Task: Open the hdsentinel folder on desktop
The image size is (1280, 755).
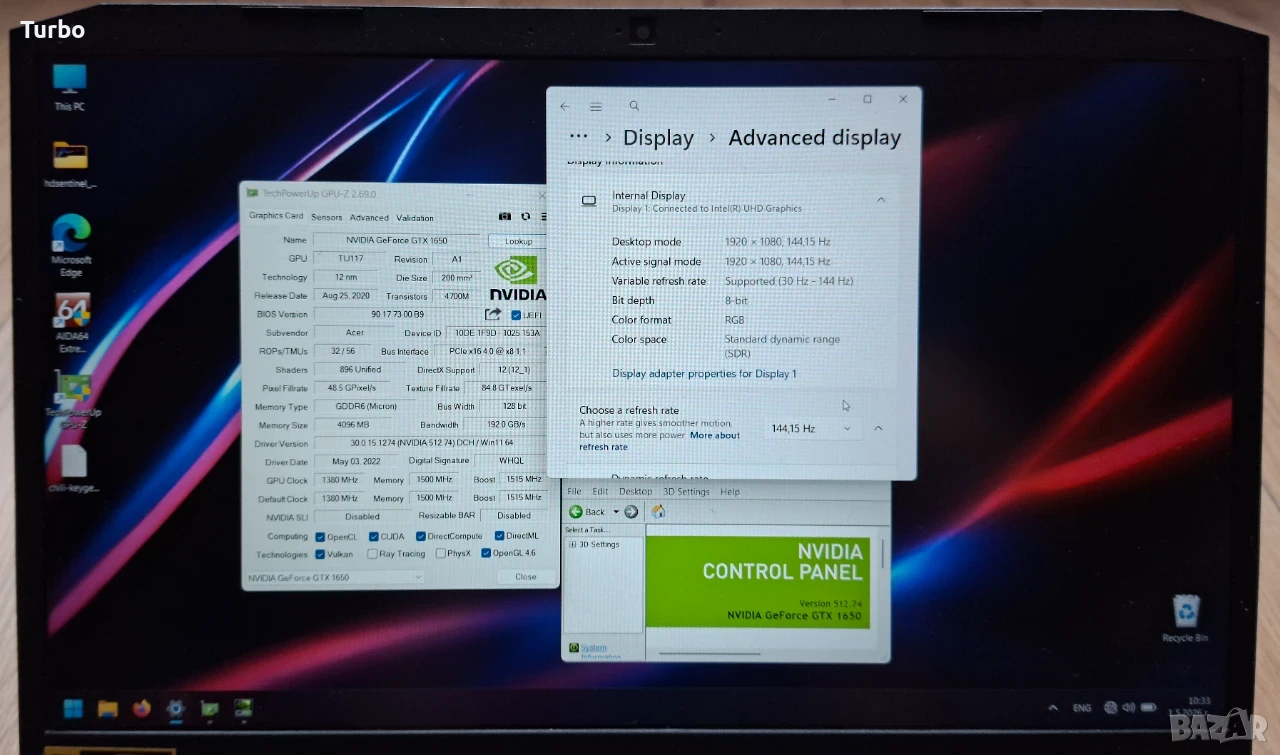Action: coord(70,163)
